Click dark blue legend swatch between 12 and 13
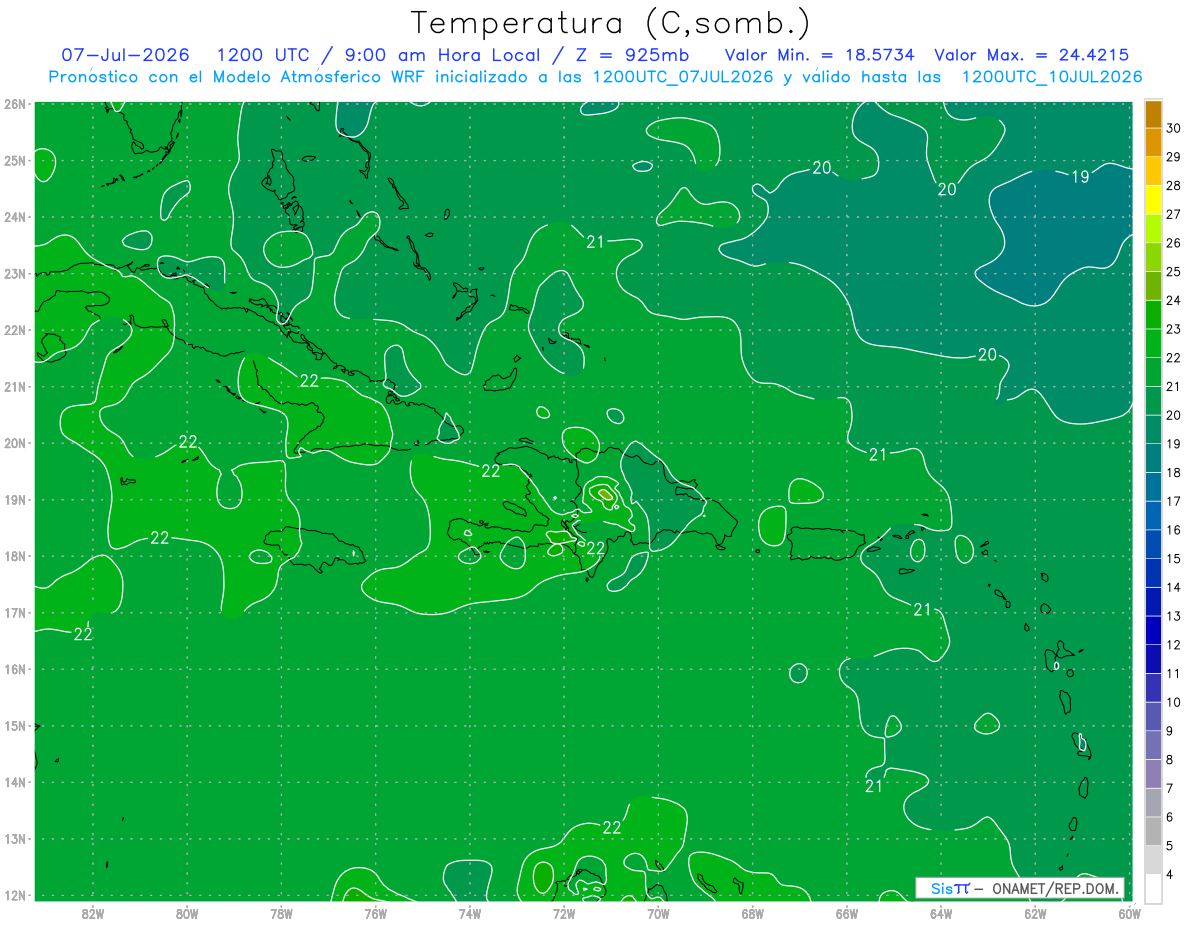This screenshot has height=927, width=1200. [x=1153, y=630]
